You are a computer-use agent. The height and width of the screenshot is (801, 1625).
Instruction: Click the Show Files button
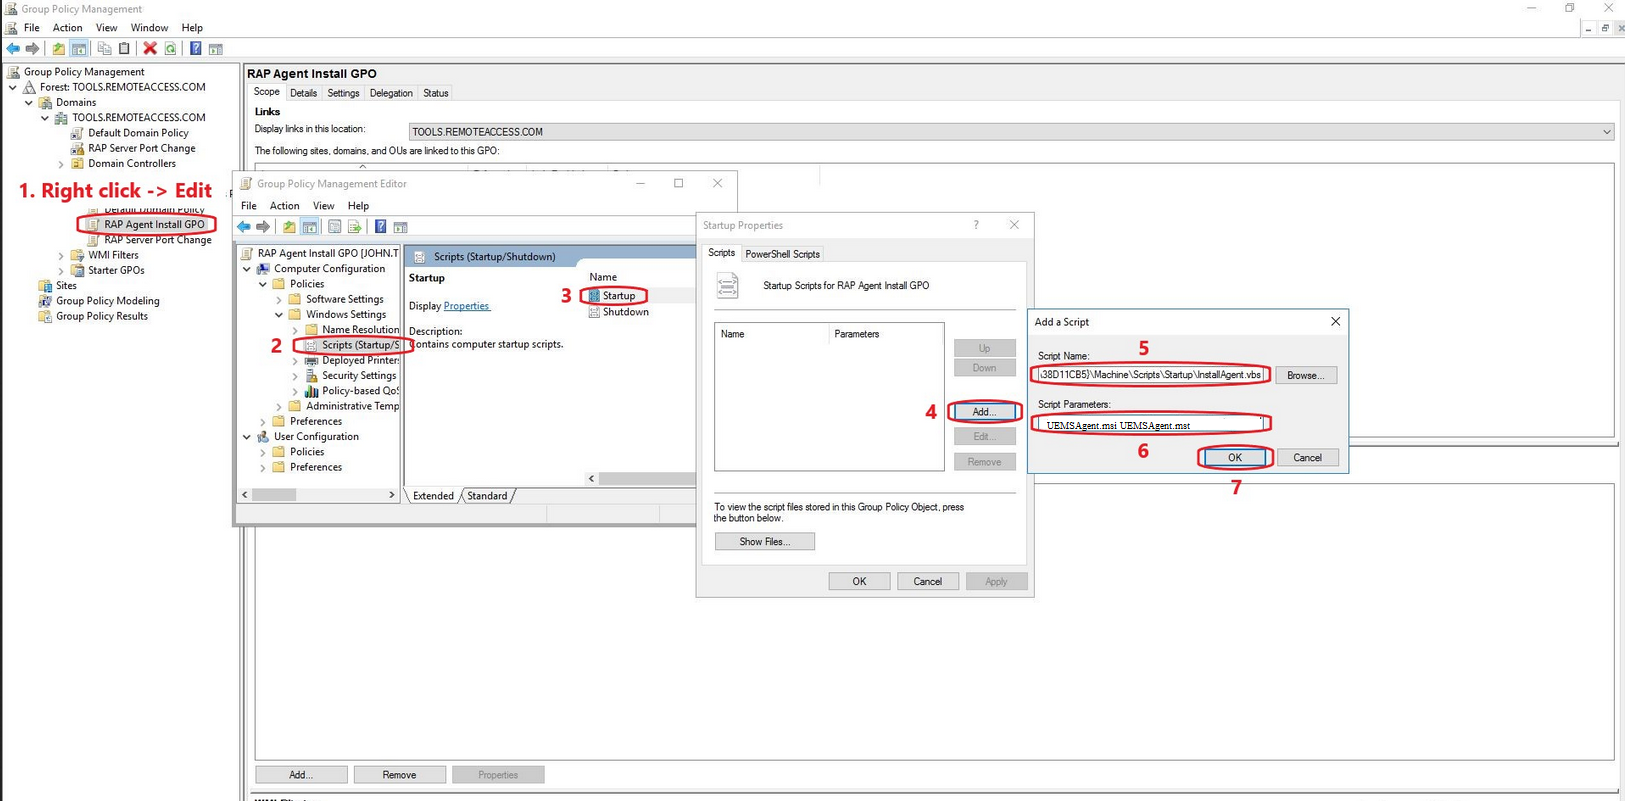pyautogui.click(x=765, y=542)
